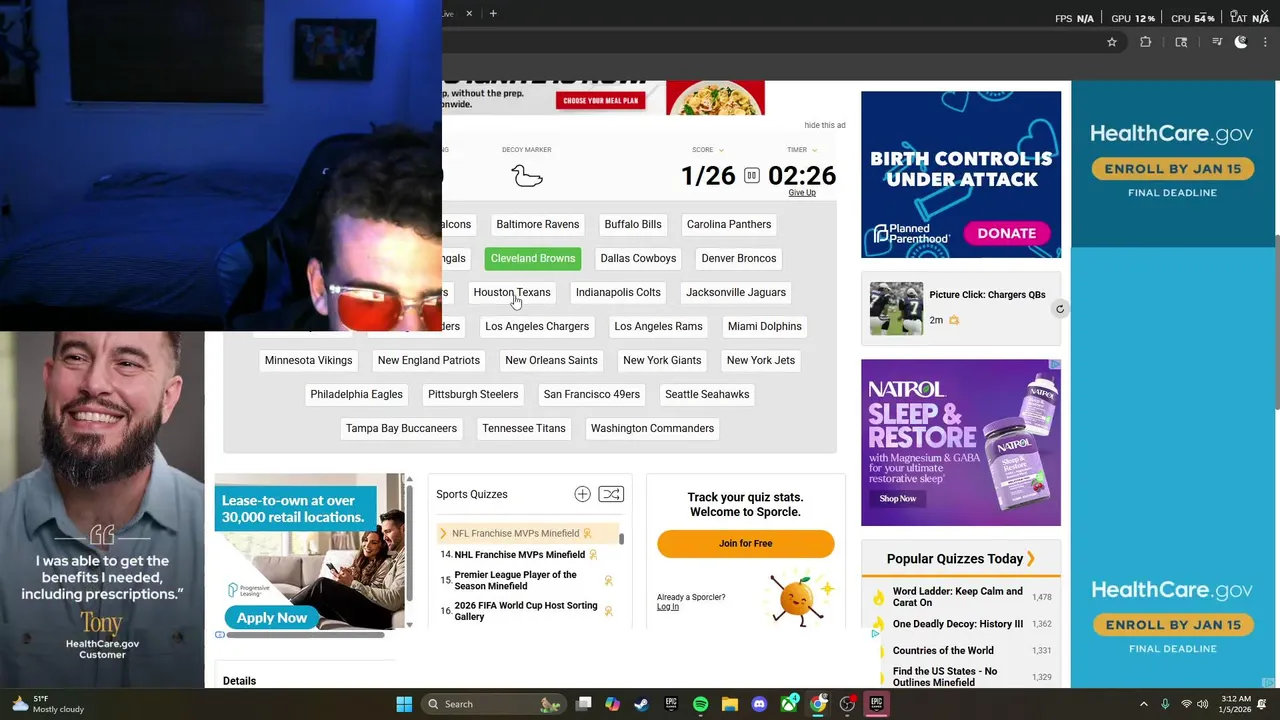Open the volume control in system tray
The width and height of the screenshot is (1280, 720).
click(x=1202, y=704)
